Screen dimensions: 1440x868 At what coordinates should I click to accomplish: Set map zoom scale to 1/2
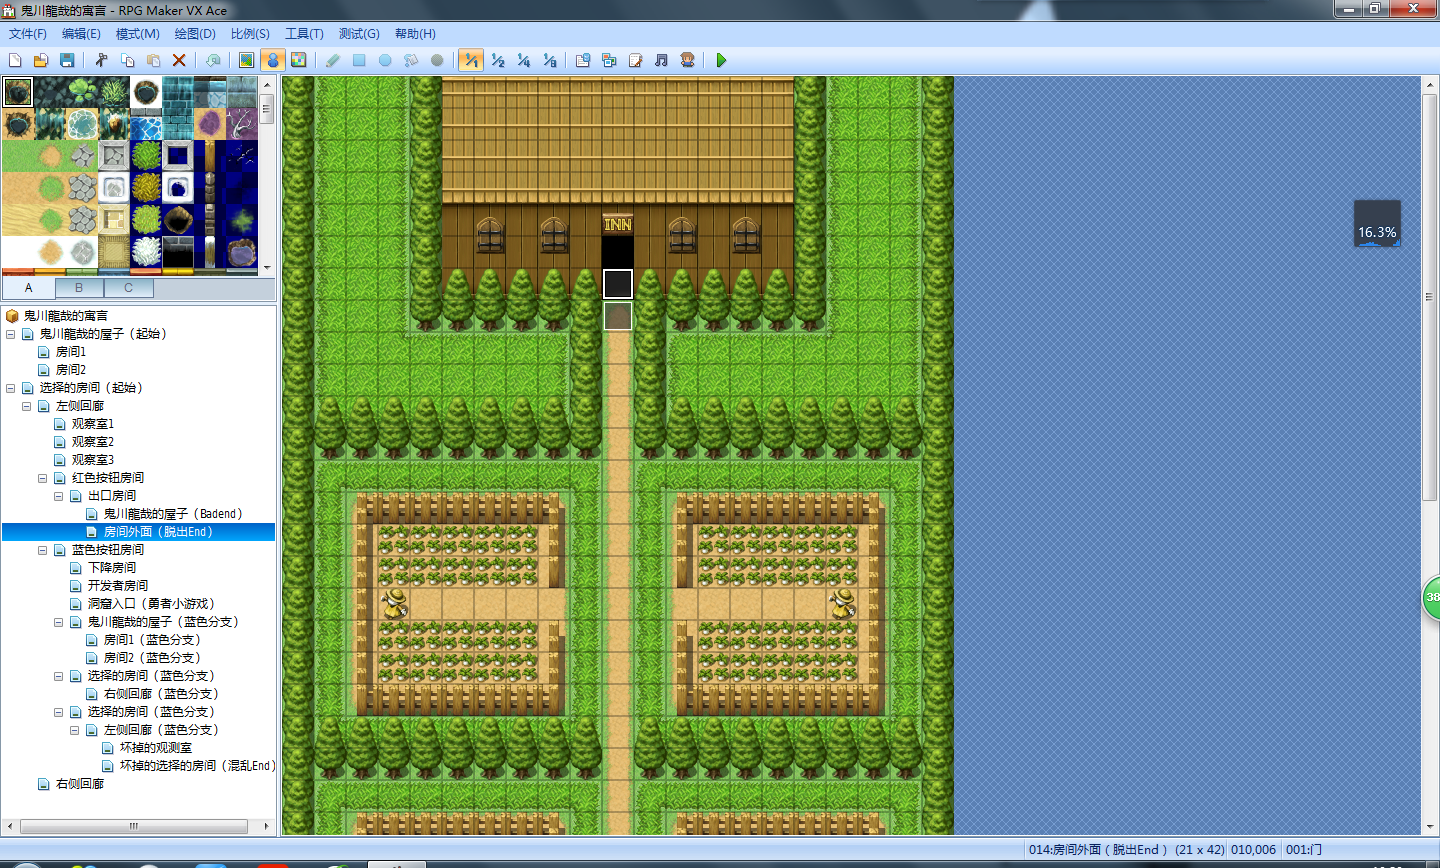pyautogui.click(x=497, y=60)
